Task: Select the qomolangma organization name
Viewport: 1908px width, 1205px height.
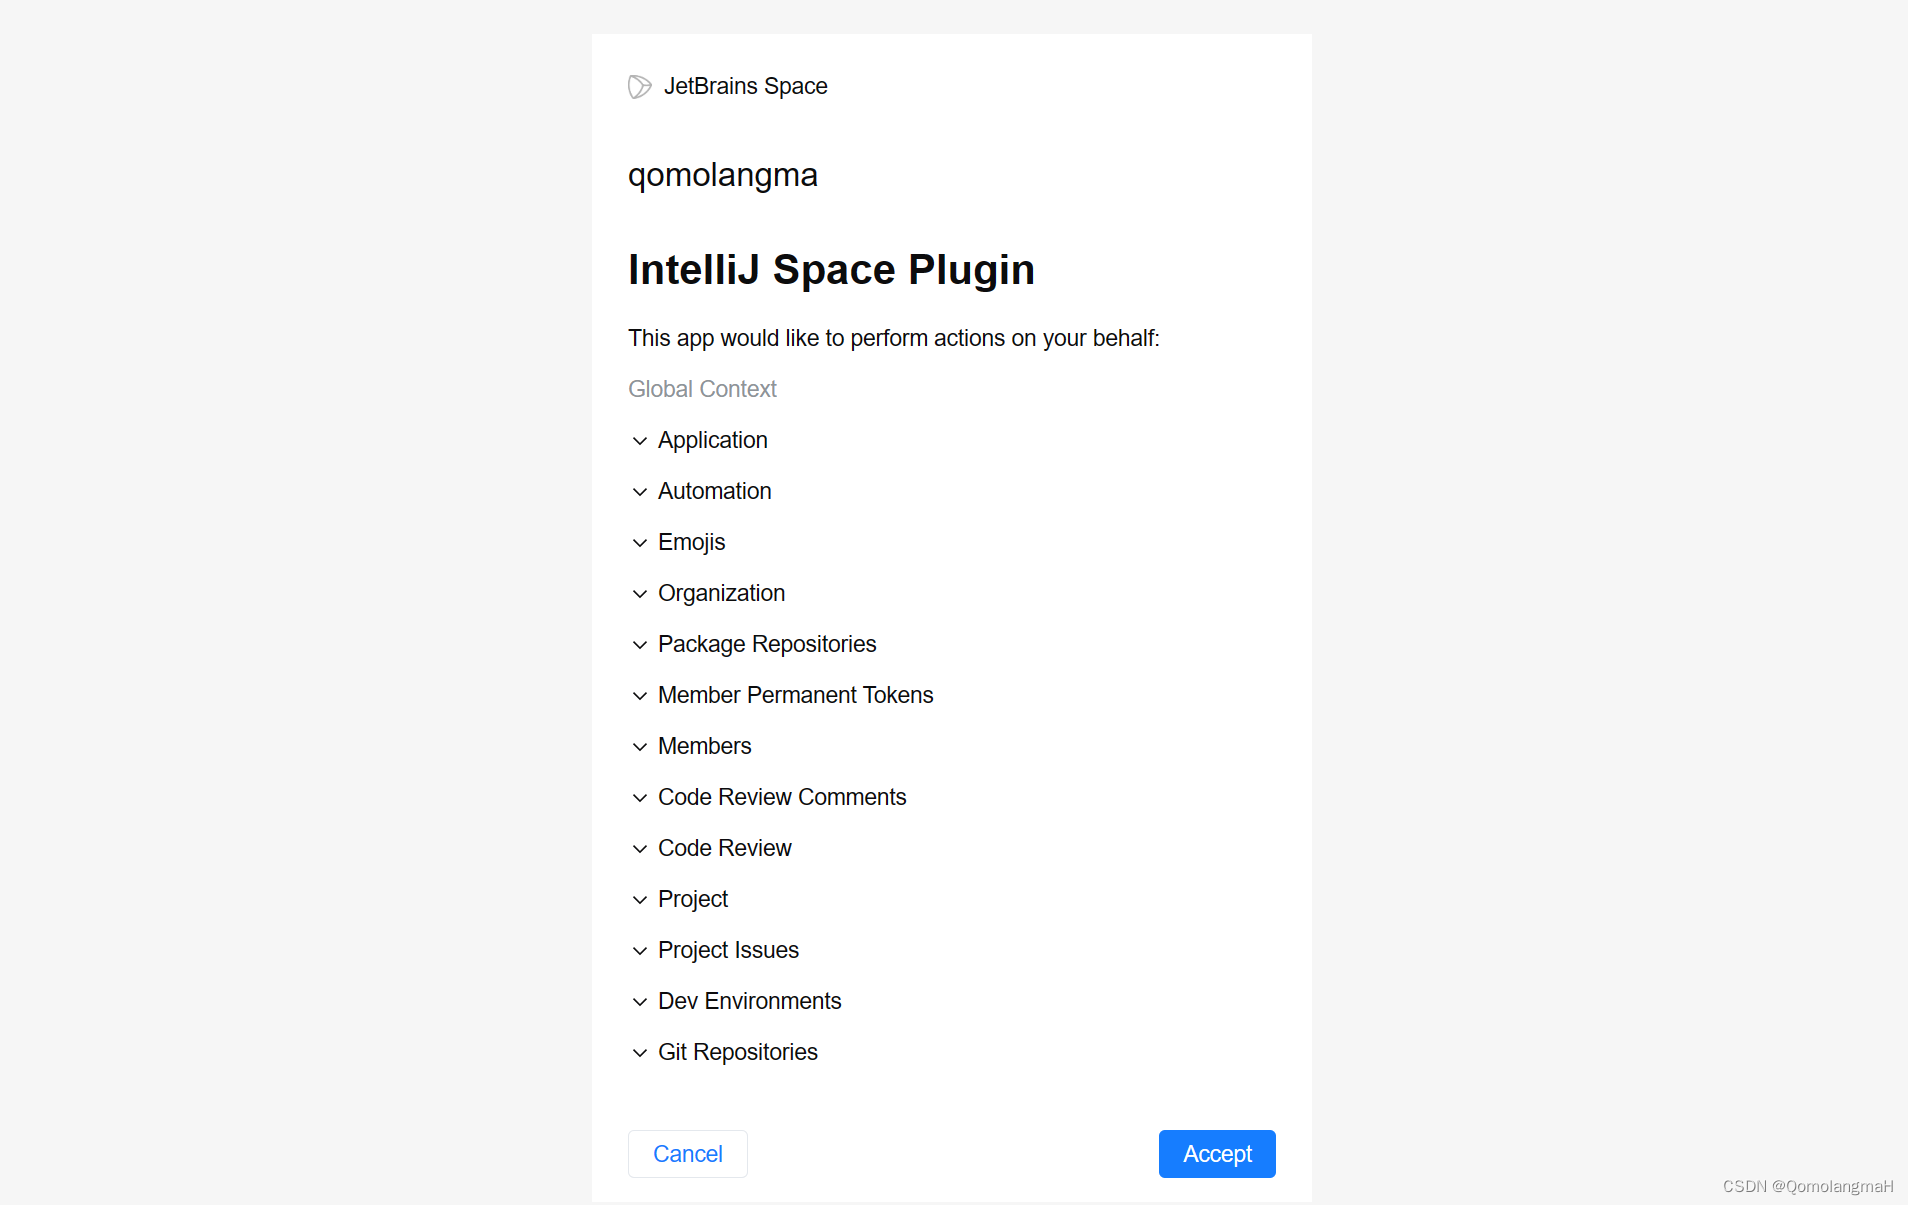Action: 722,175
